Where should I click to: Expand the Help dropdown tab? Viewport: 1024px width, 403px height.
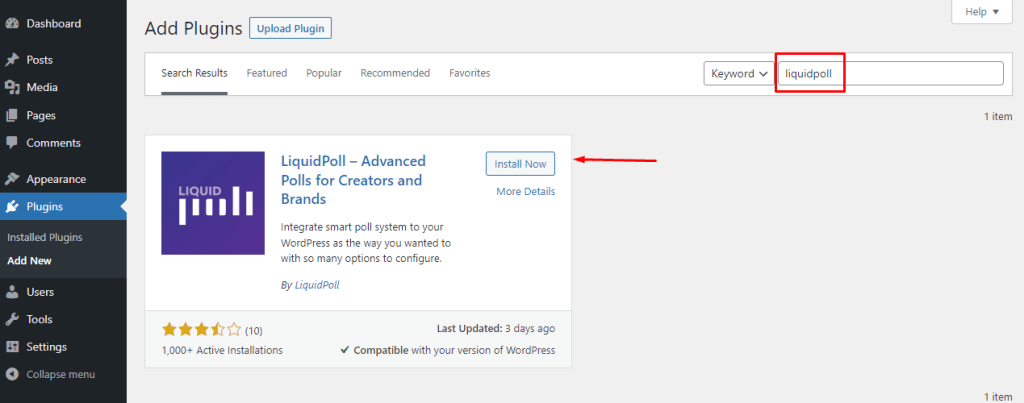click(x=981, y=12)
